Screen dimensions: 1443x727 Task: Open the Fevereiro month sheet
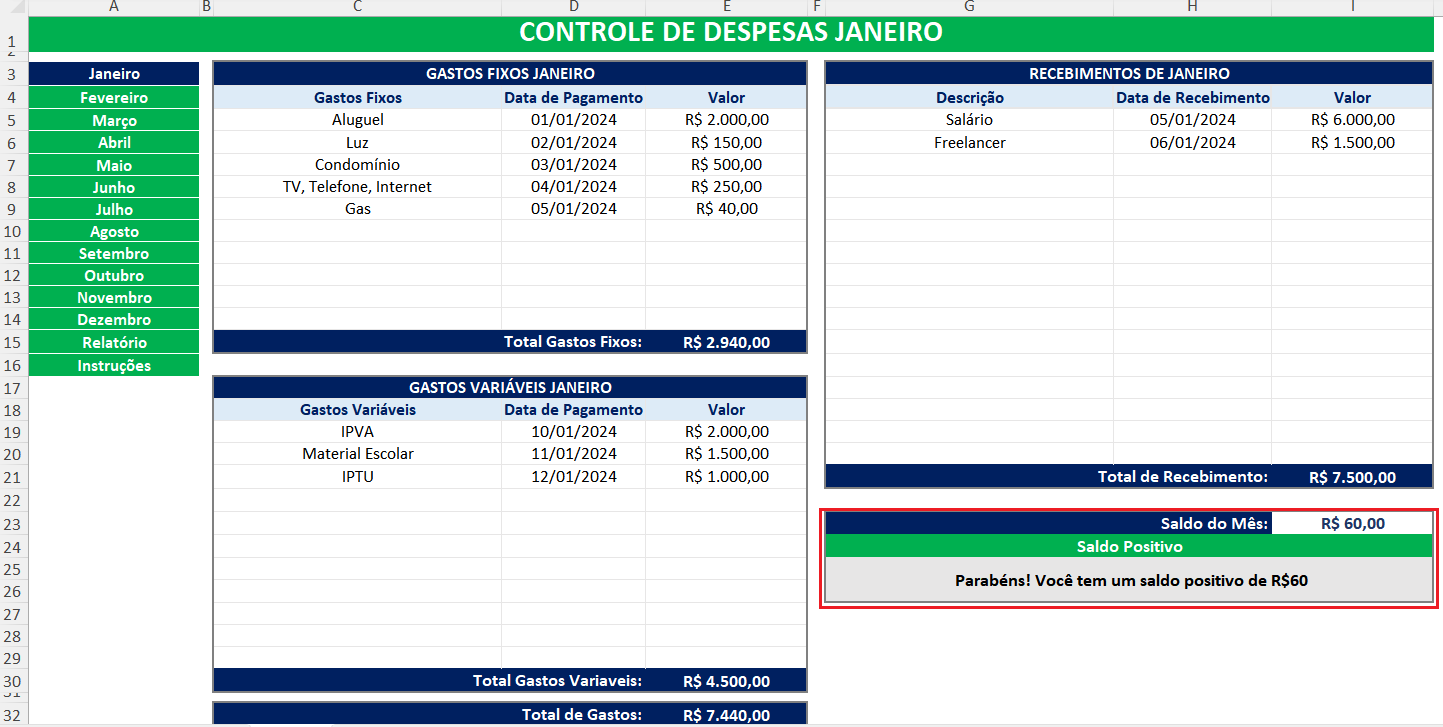(x=114, y=95)
